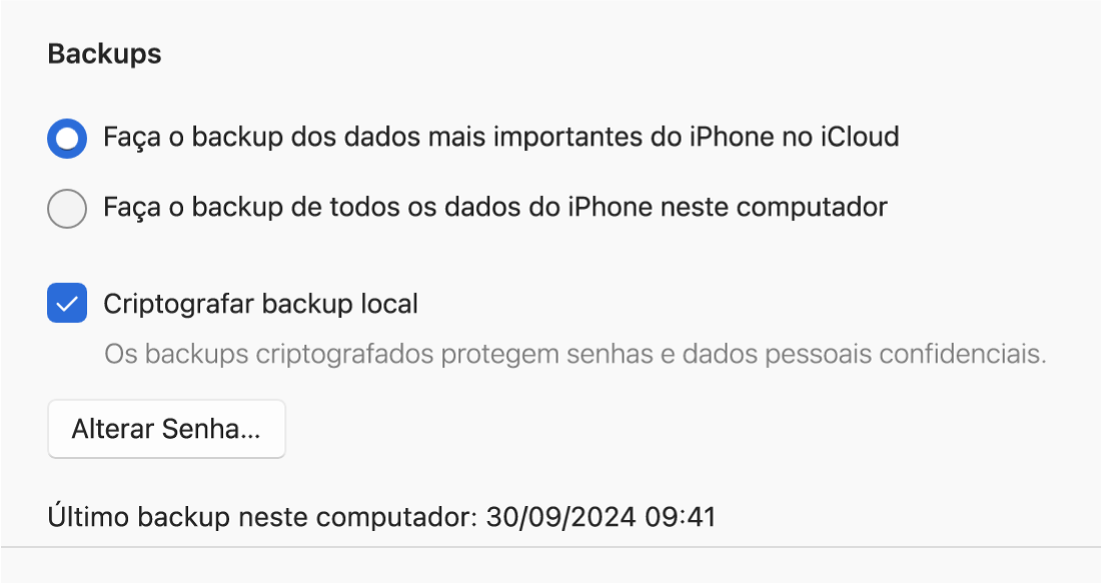
Task: Uncheck the Criptografar backup local checkbox
Action: pyautogui.click(x=67, y=303)
